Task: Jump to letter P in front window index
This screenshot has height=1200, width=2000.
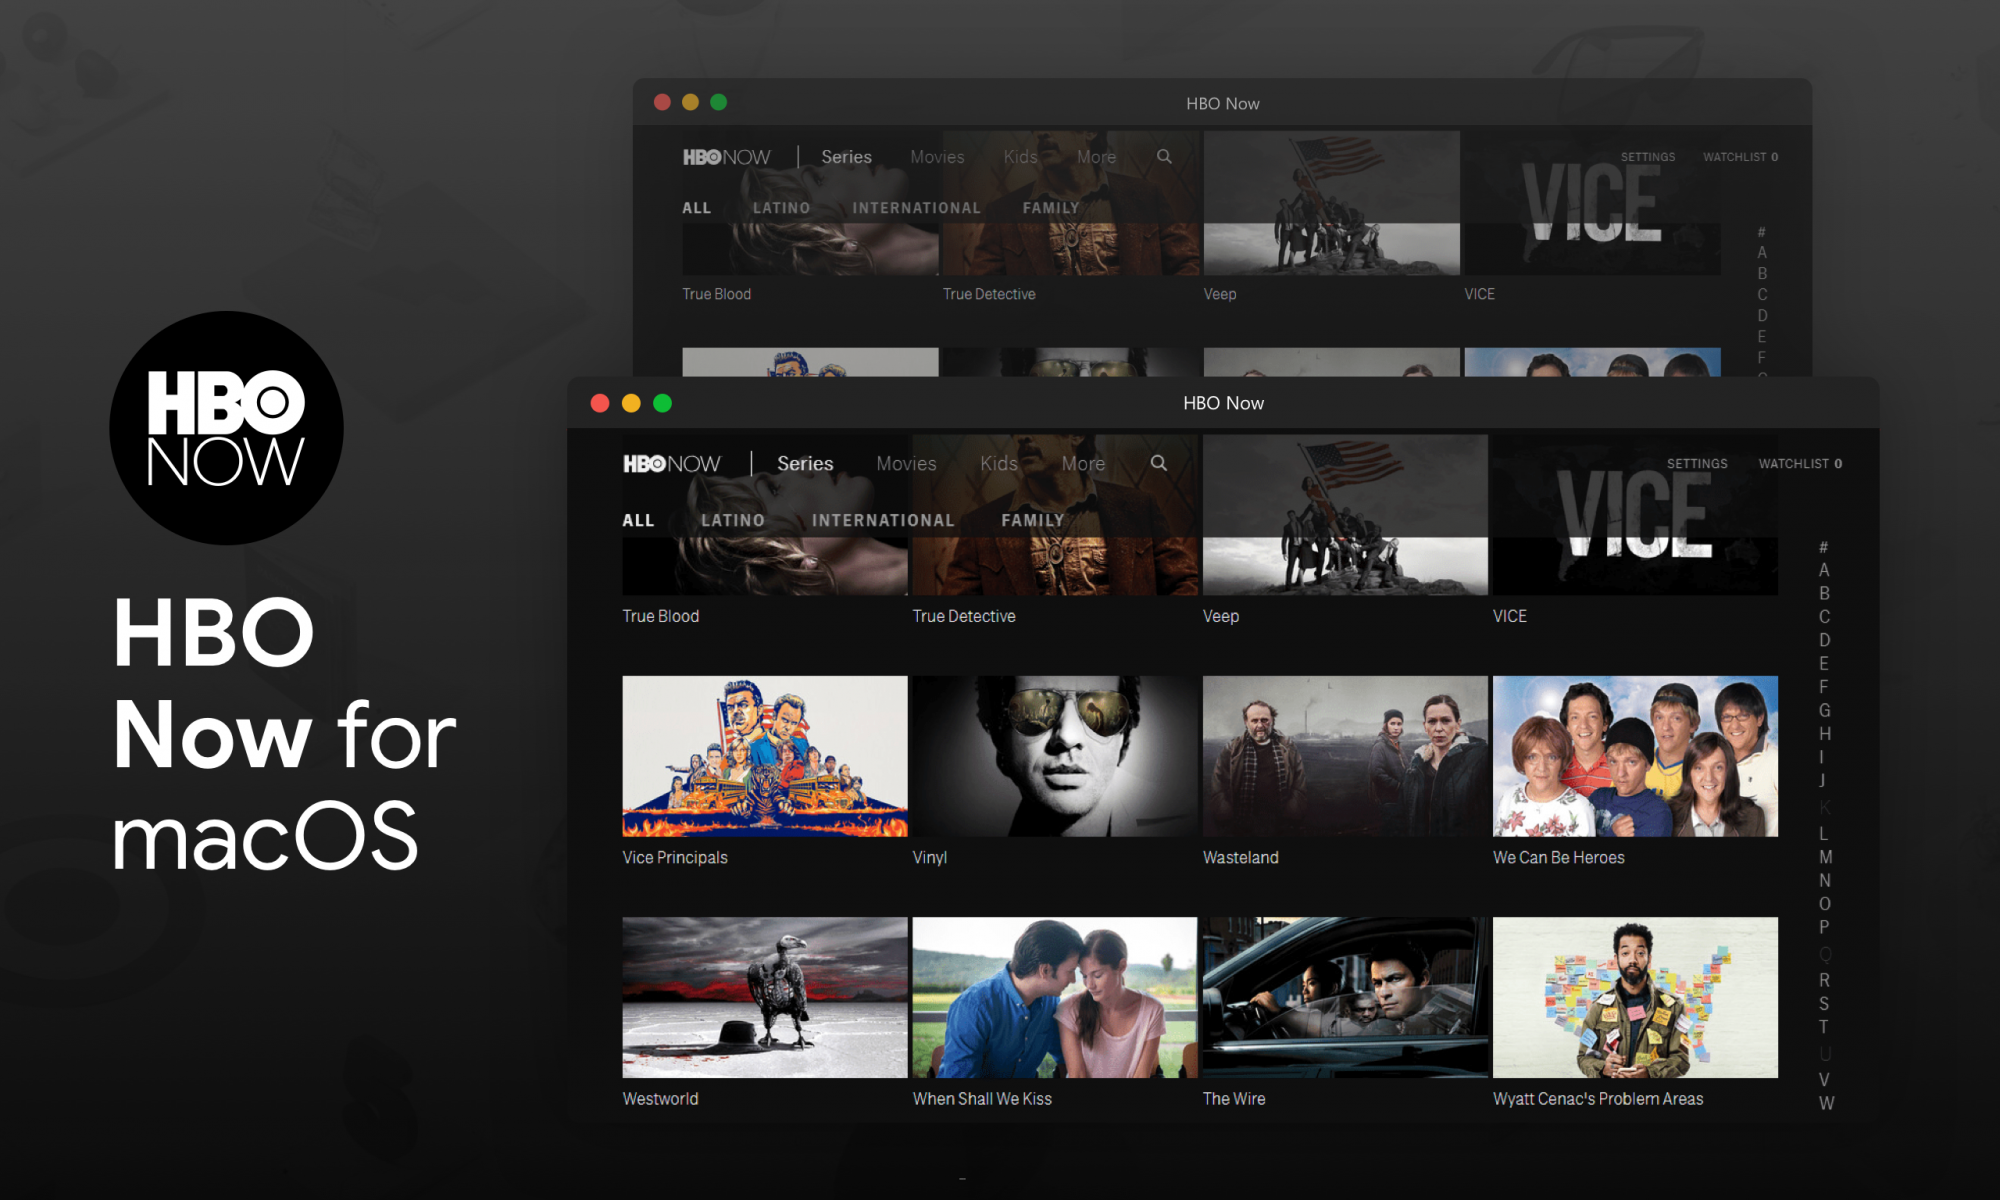Action: 1824,927
